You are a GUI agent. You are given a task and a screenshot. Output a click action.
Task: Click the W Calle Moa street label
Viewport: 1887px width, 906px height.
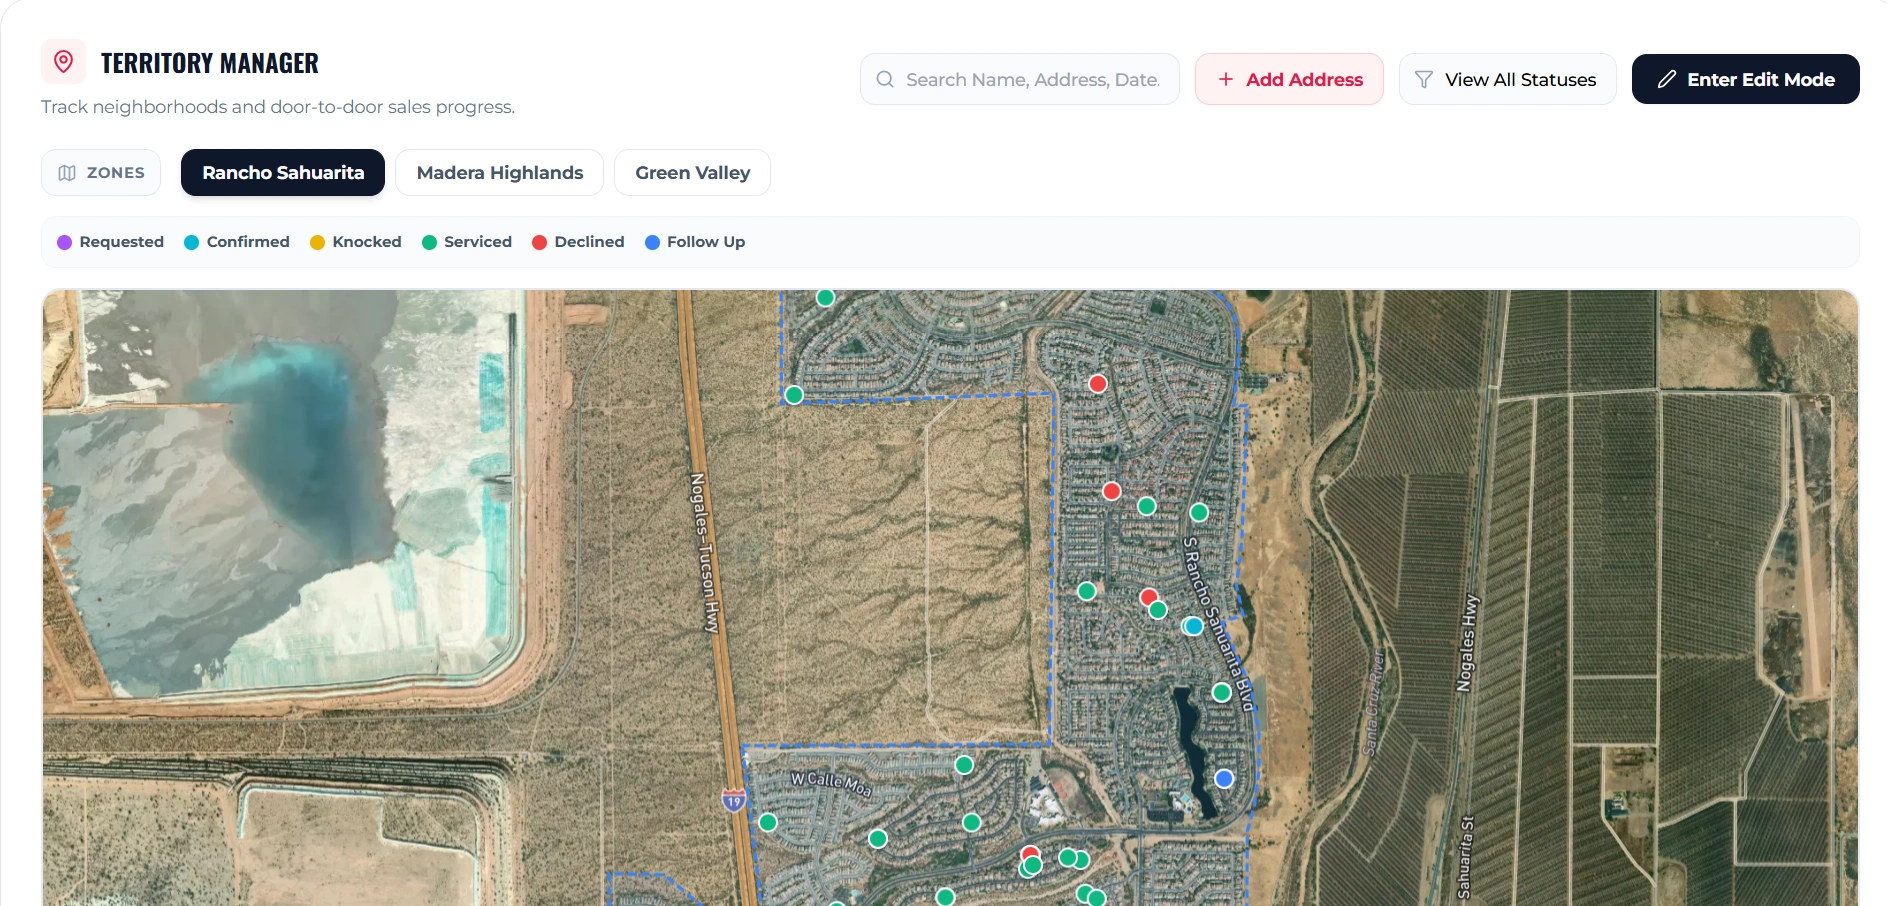click(831, 783)
